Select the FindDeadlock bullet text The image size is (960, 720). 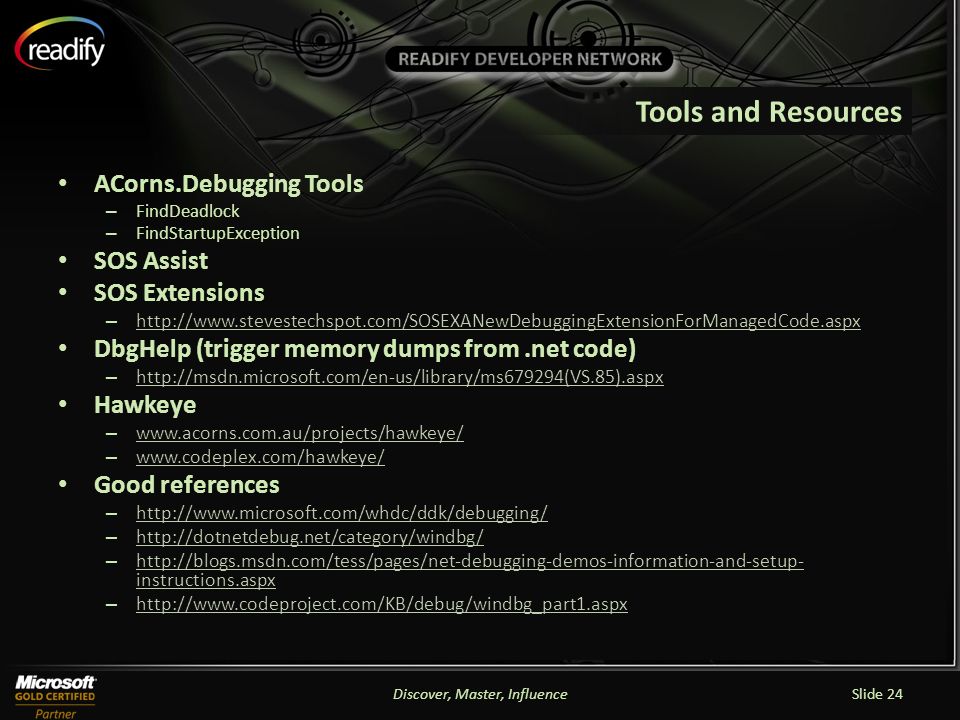pos(187,211)
